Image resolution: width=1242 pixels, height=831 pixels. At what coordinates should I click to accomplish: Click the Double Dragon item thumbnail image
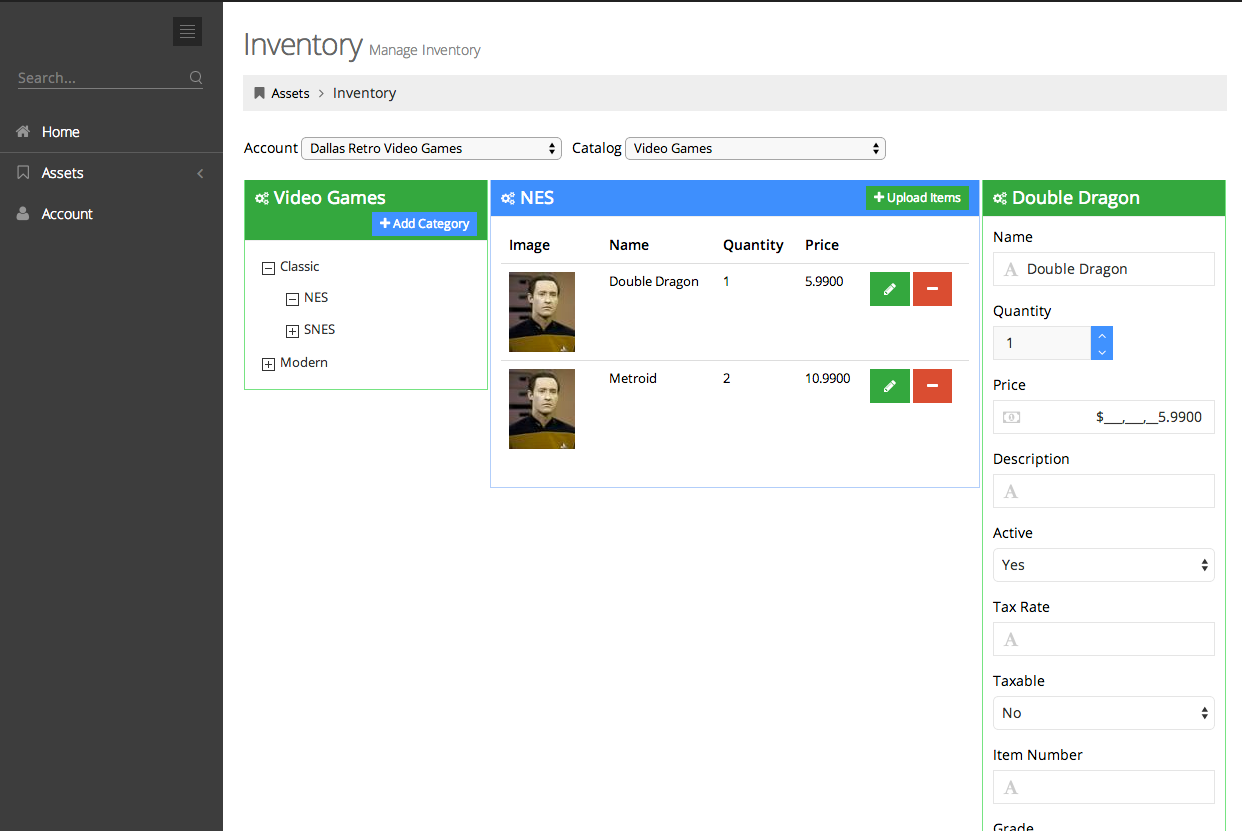(541, 312)
